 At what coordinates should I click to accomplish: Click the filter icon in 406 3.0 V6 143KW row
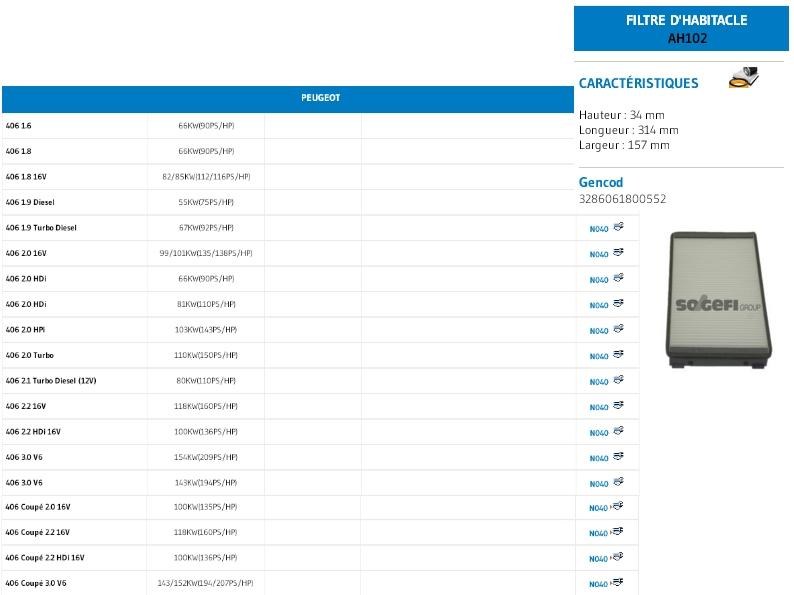(618, 482)
